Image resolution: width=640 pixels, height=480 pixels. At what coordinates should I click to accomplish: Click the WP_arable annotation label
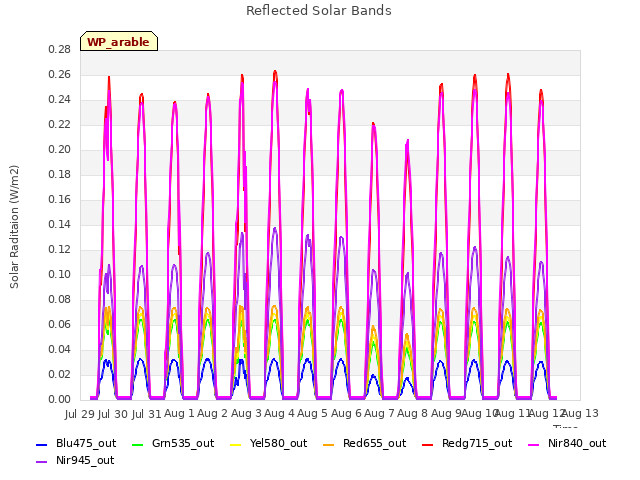118,42
